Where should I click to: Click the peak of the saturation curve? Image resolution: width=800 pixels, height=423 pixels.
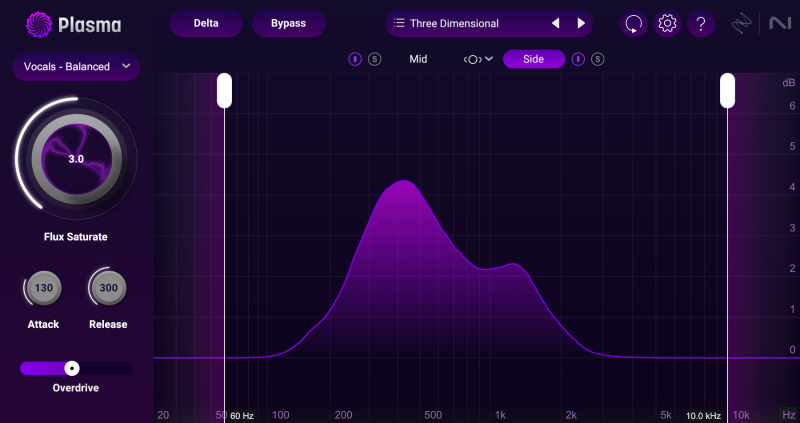(x=404, y=181)
